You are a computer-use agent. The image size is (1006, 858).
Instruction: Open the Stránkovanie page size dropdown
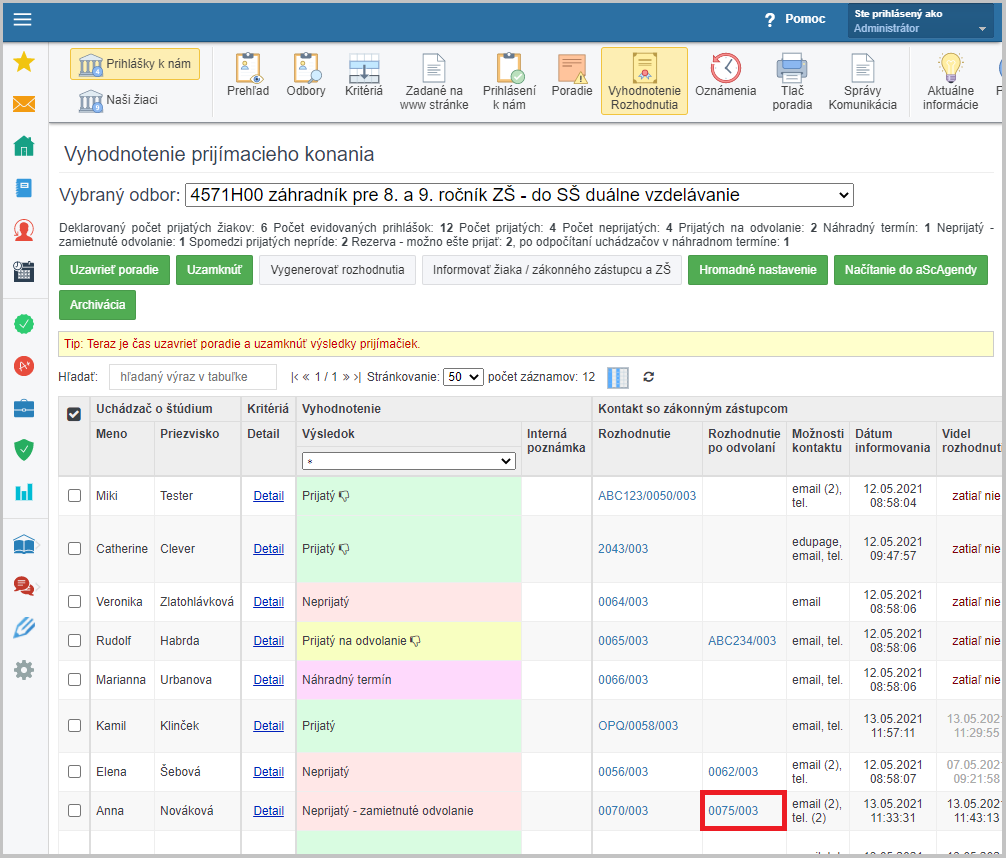463,377
